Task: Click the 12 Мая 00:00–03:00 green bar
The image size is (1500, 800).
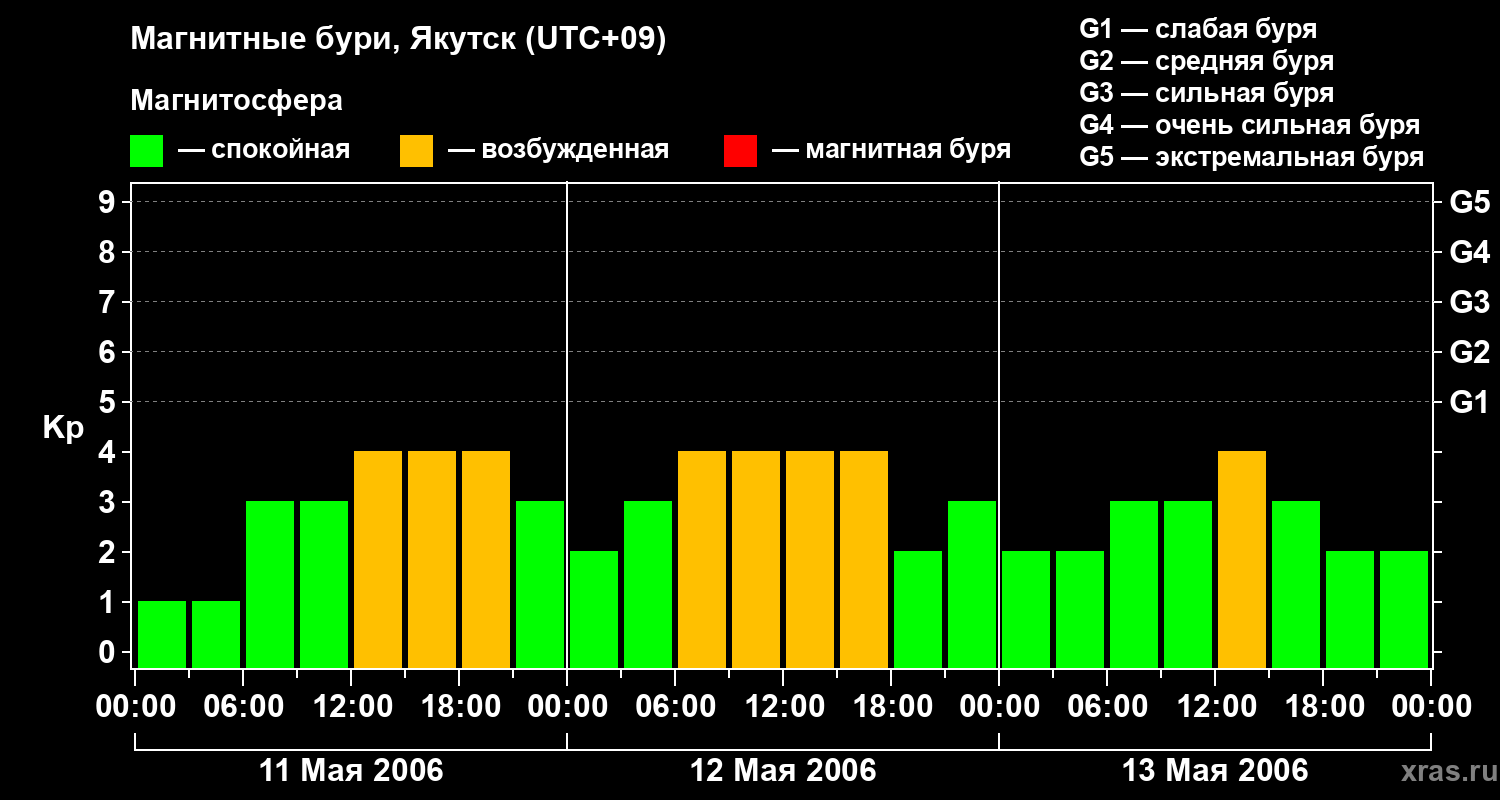Action: coord(594,609)
